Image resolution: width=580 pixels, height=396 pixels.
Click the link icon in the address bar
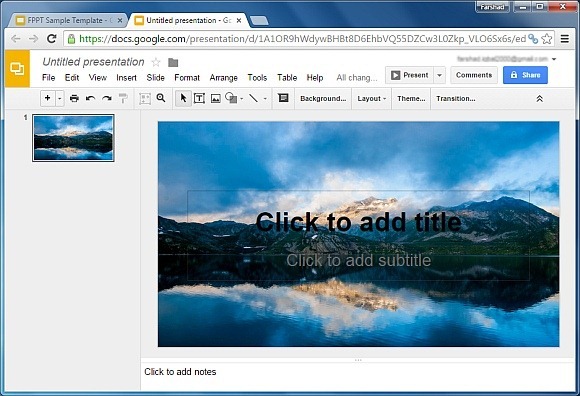533,39
